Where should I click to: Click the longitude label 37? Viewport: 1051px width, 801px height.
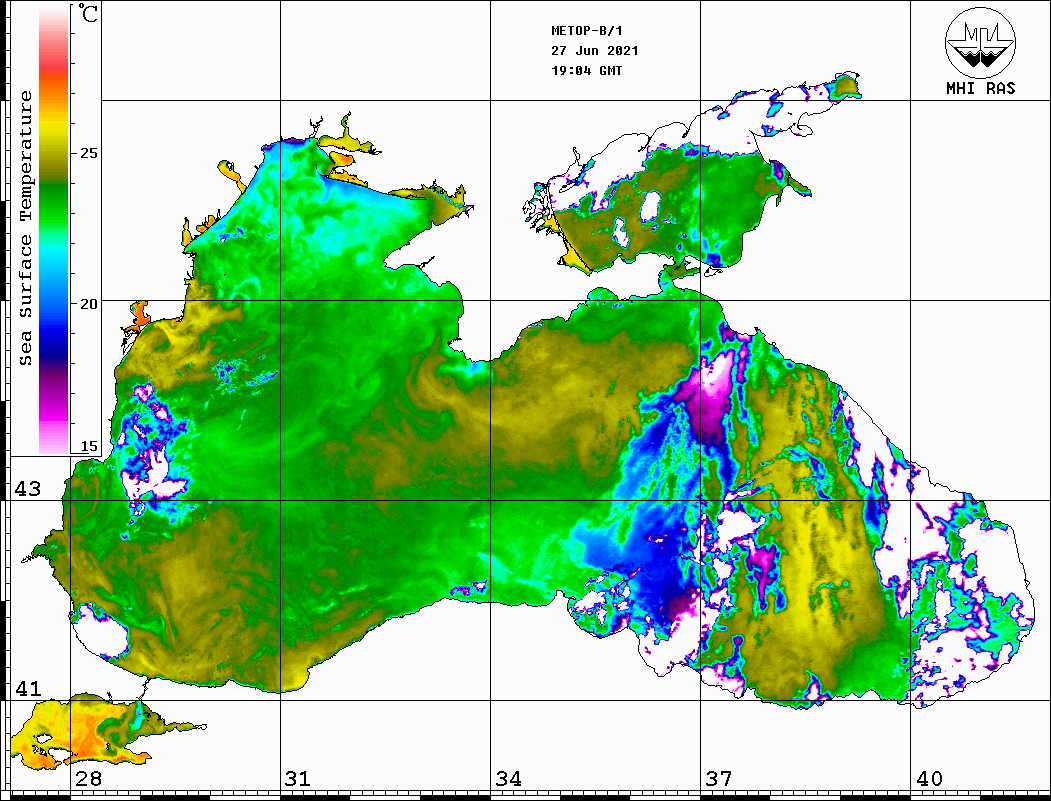(718, 779)
